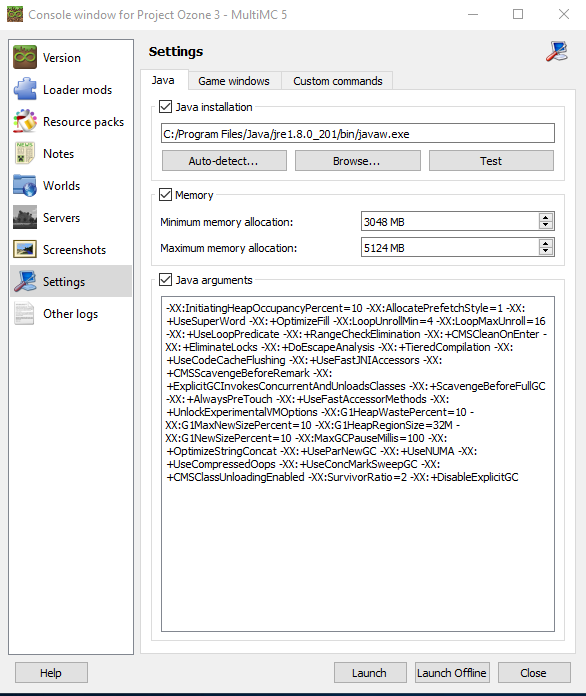This screenshot has height=696, width=586.
Task: Toggle the Memory checkbox
Action: coord(166,194)
